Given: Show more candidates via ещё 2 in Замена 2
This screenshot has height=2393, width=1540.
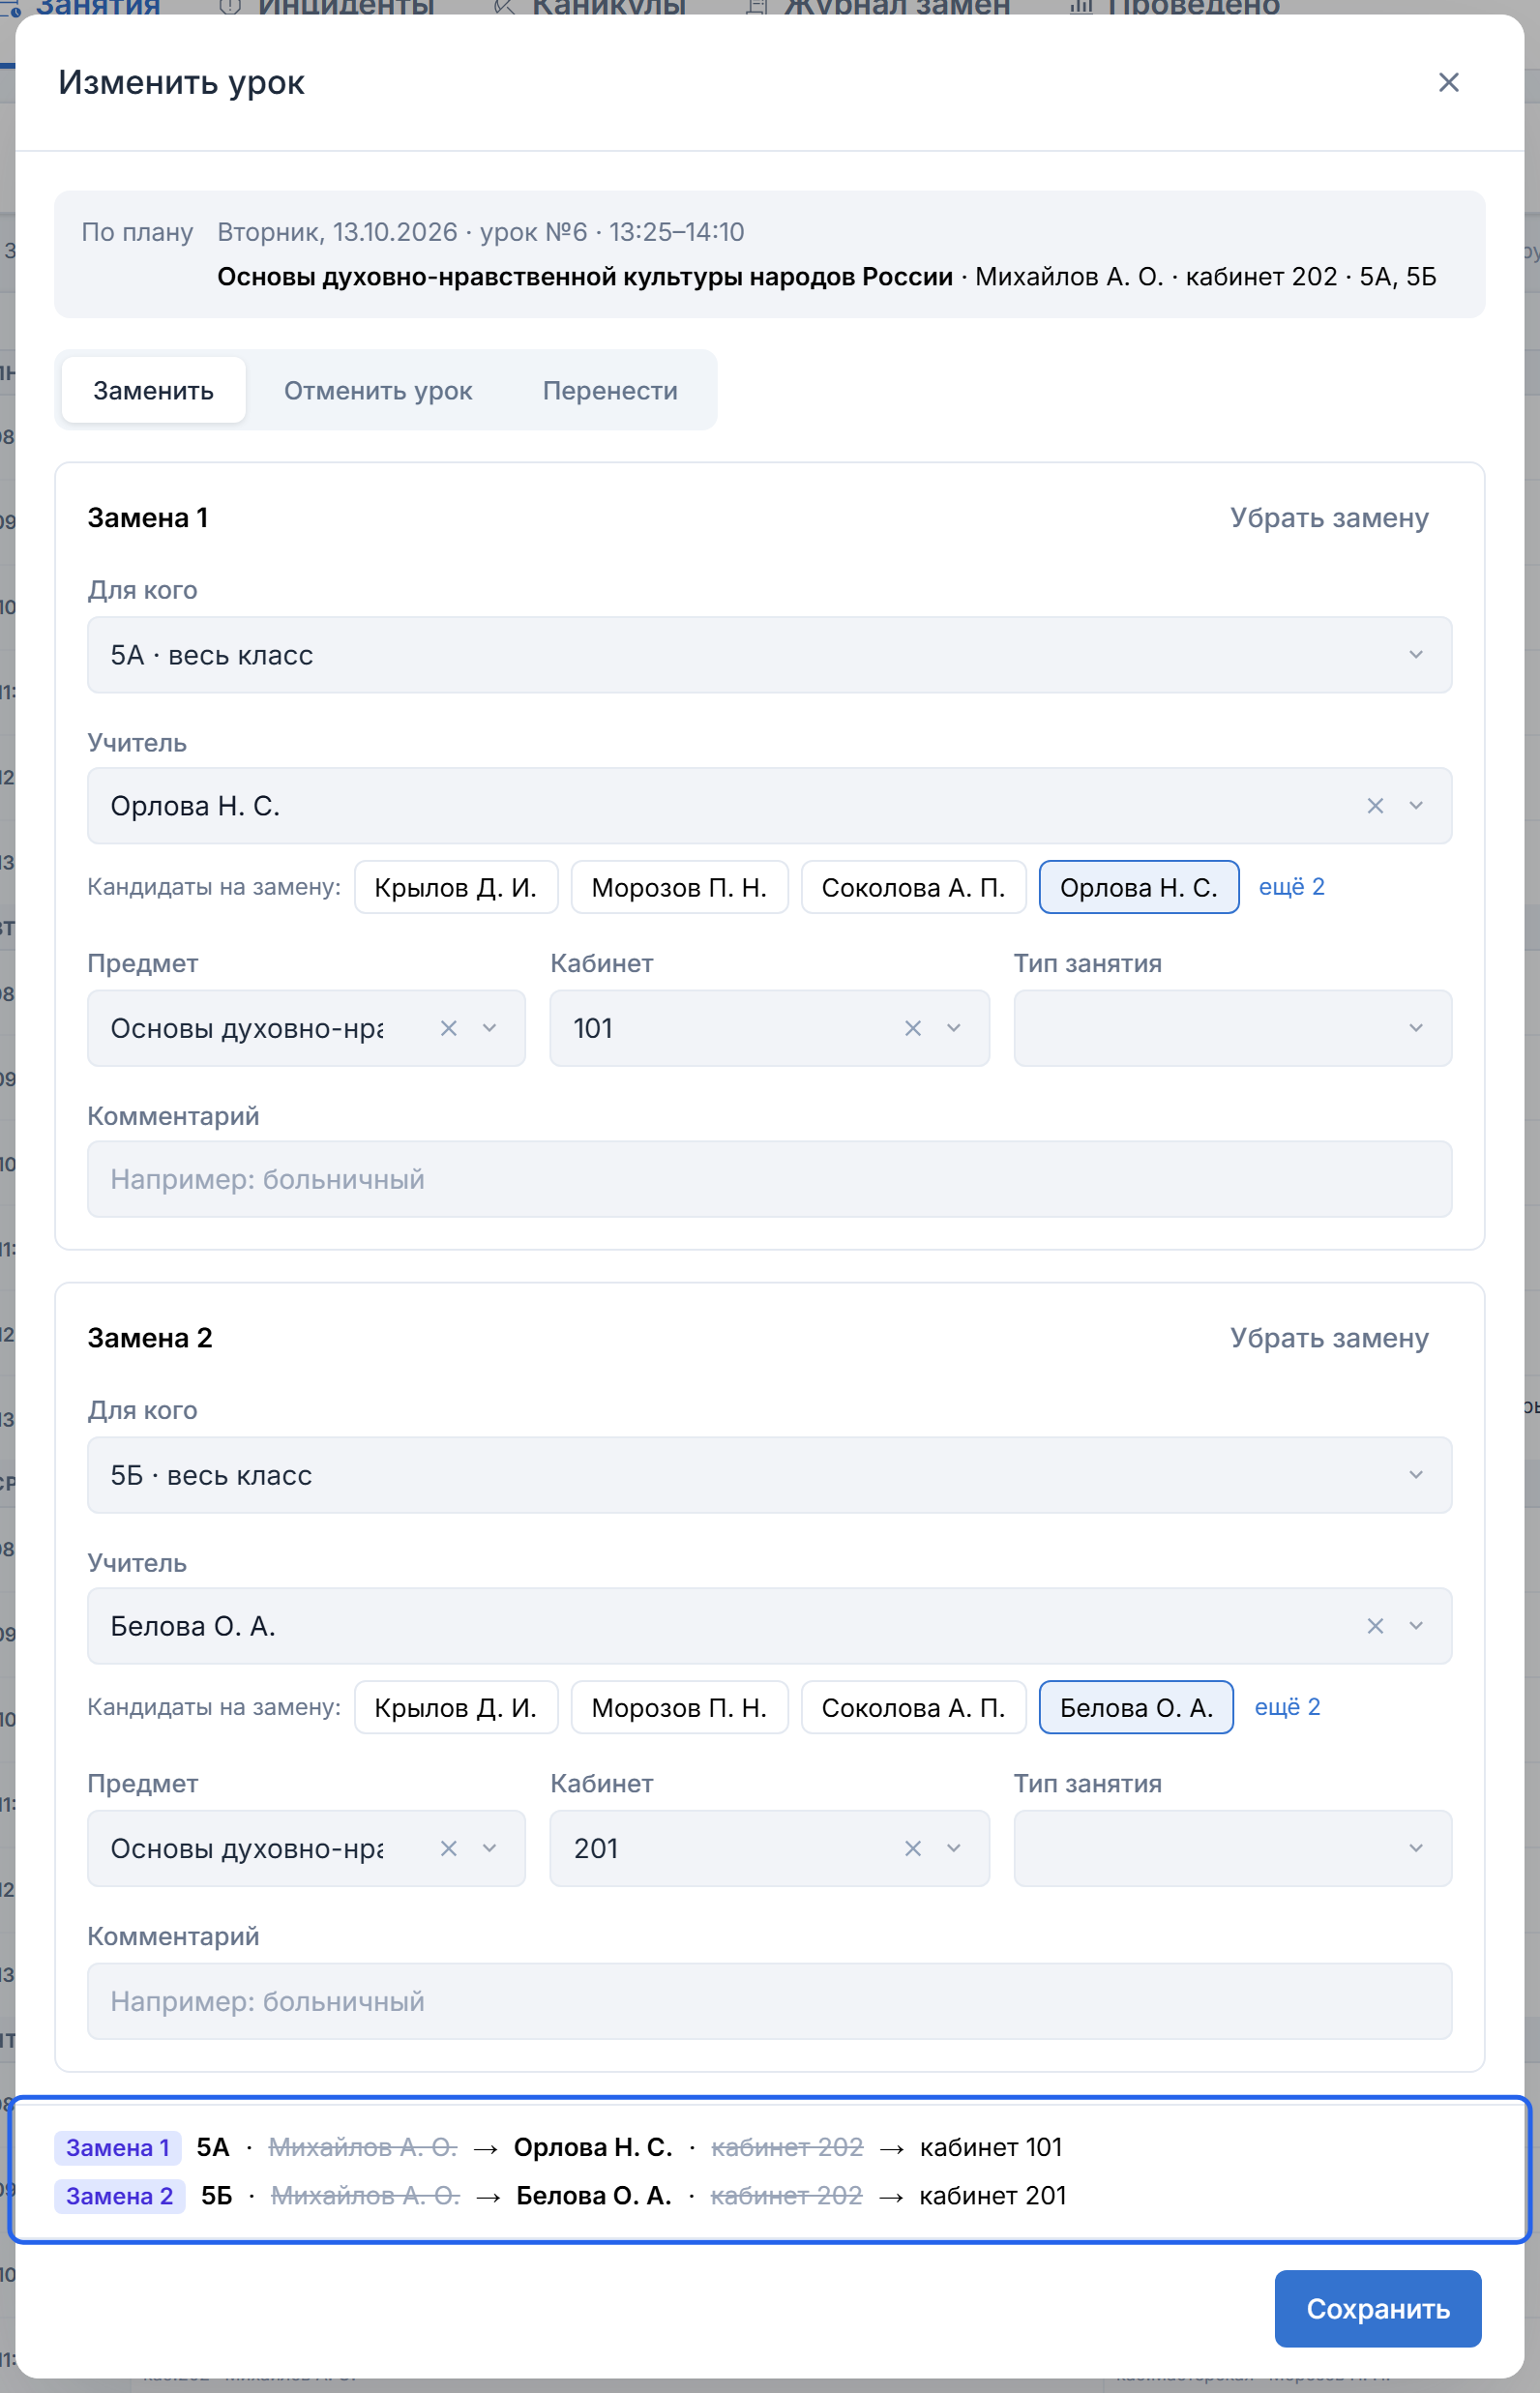Looking at the screenshot, I should (1287, 1707).
